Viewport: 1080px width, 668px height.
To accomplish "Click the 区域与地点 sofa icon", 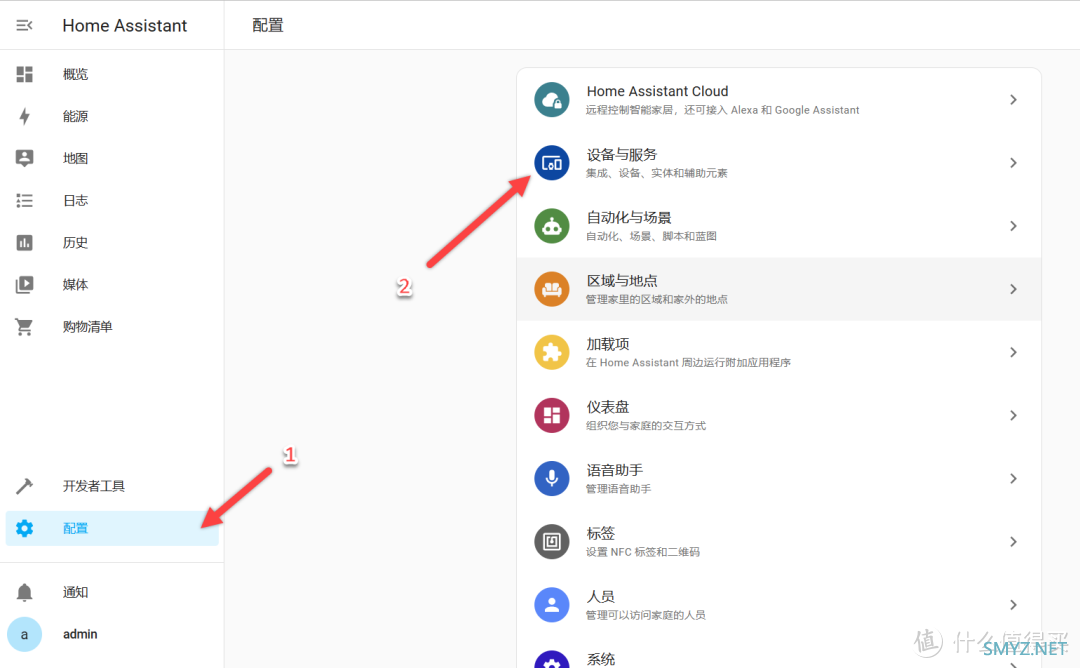I will pyautogui.click(x=552, y=289).
